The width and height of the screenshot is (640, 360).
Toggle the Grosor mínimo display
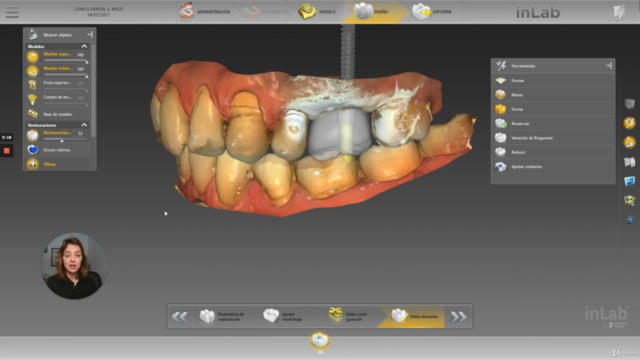[x=33, y=150]
